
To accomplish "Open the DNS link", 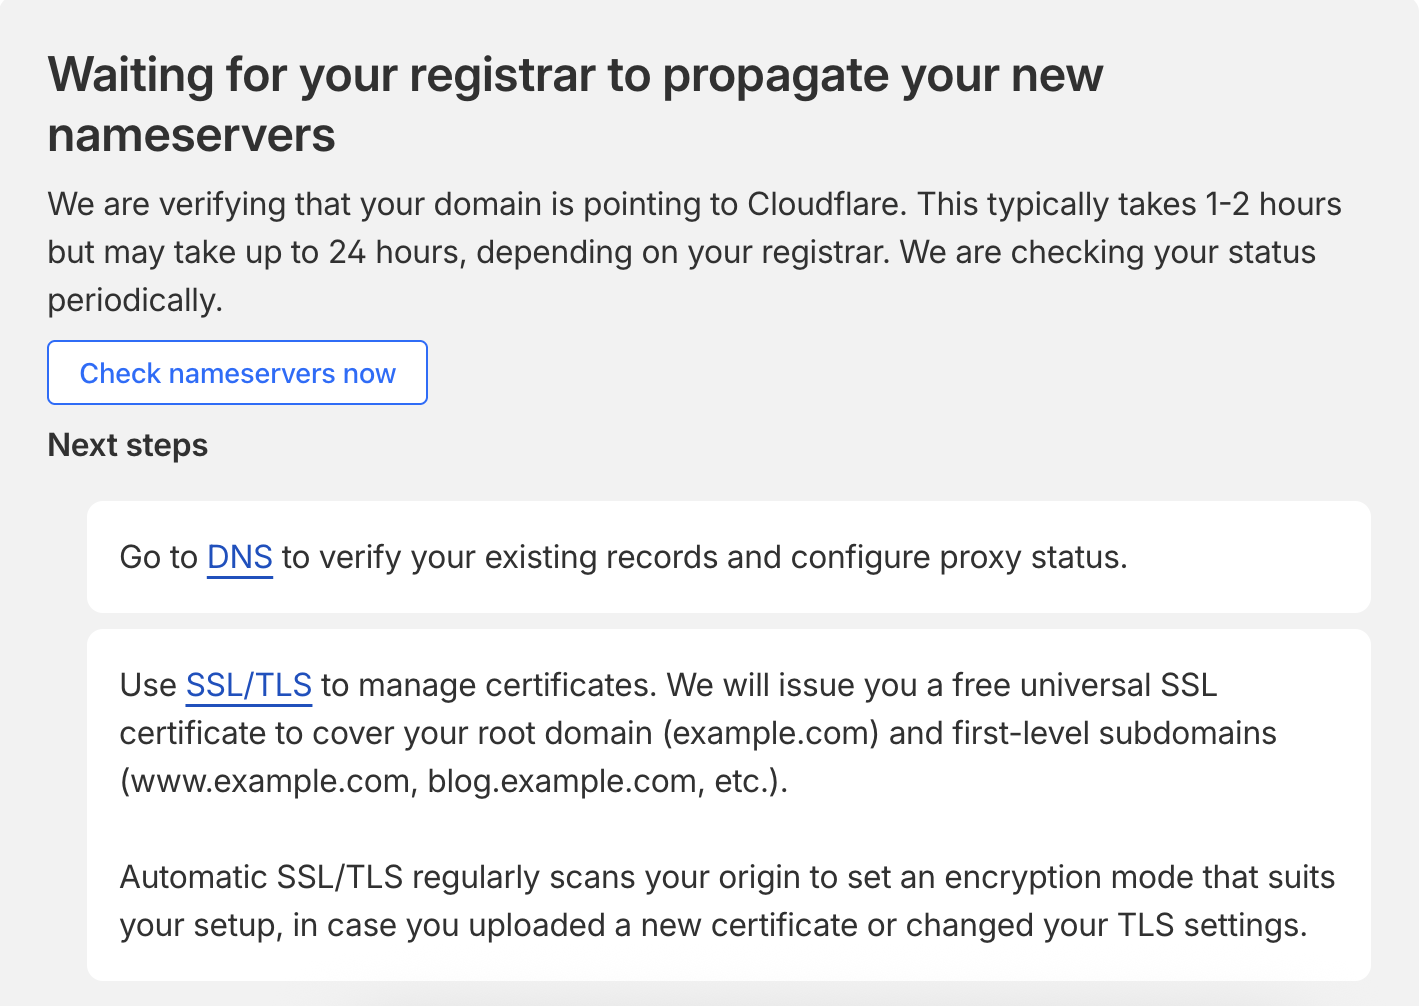I will click(x=240, y=557).
